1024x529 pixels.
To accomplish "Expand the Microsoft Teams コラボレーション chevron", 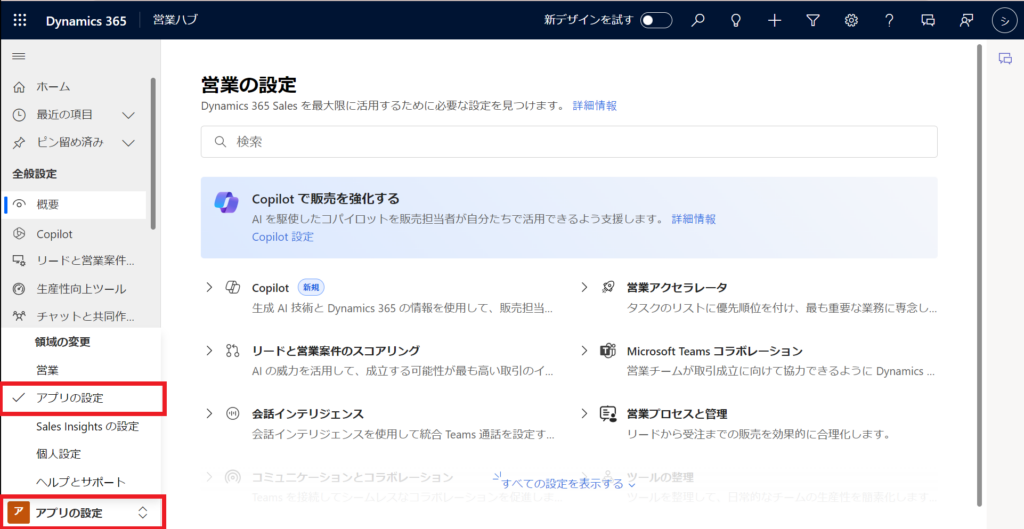I will point(584,351).
